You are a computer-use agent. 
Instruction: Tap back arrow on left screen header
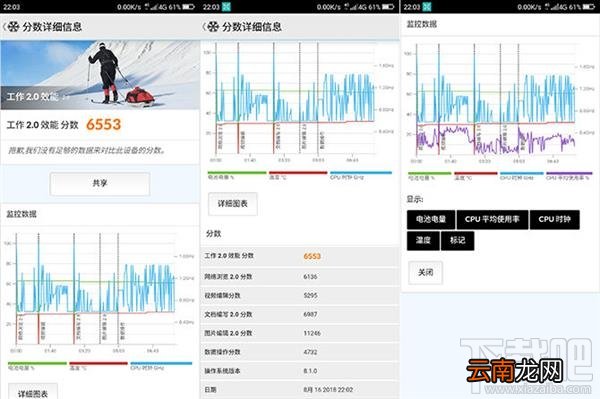coord(4,27)
